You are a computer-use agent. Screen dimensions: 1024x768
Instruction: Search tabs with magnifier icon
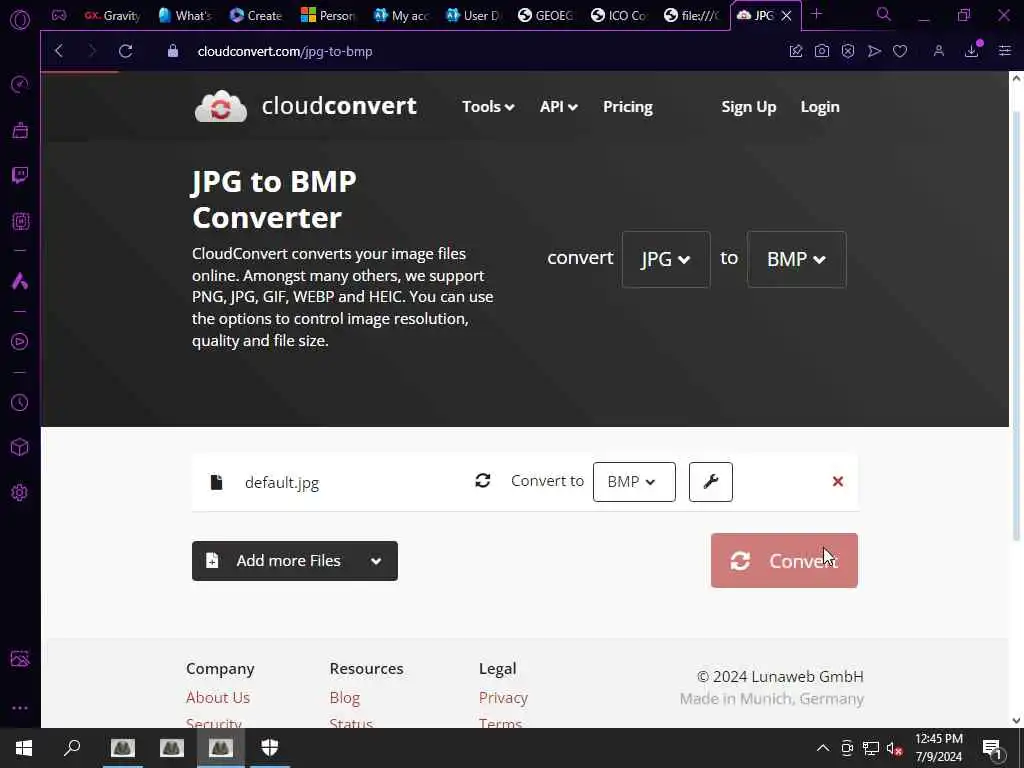(883, 14)
